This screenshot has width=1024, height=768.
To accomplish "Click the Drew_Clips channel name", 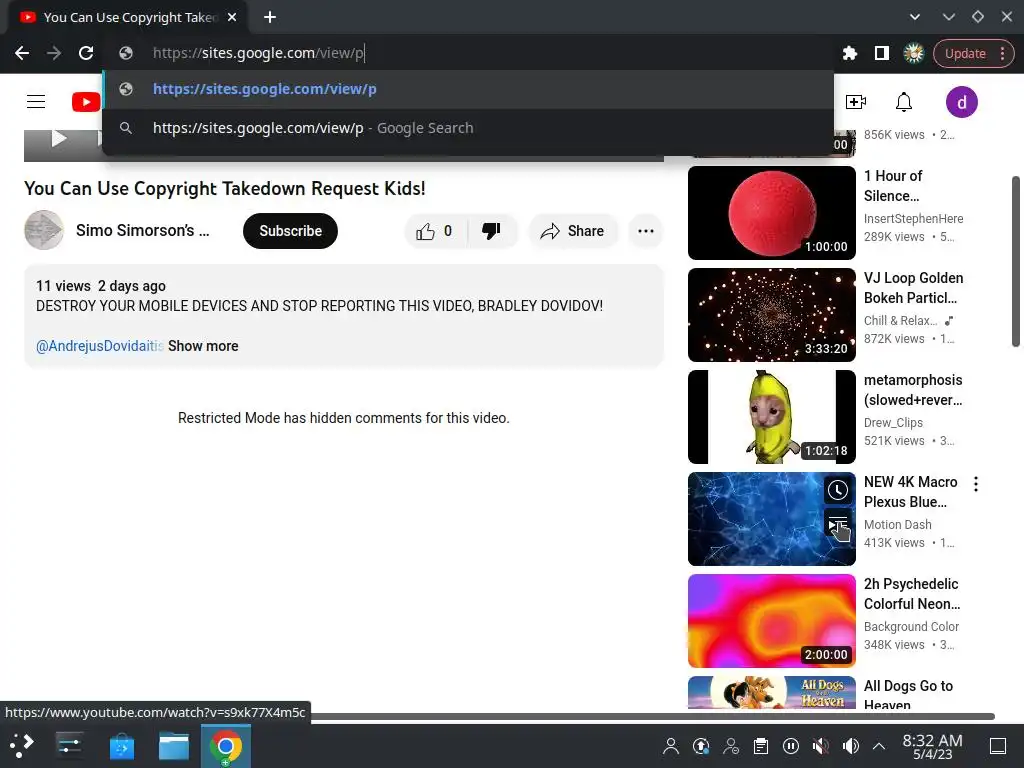I will click(893, 423).
